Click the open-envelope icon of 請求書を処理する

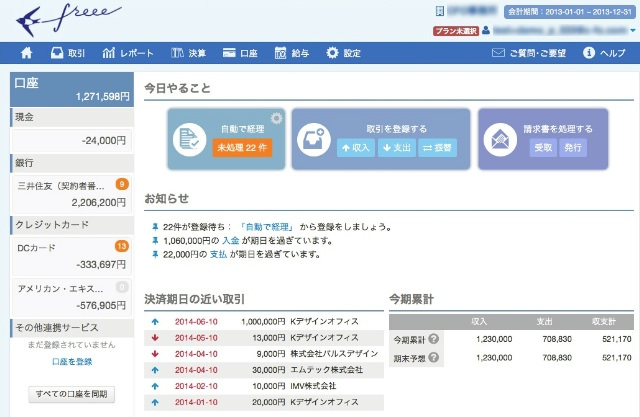(x=500, y=139)
